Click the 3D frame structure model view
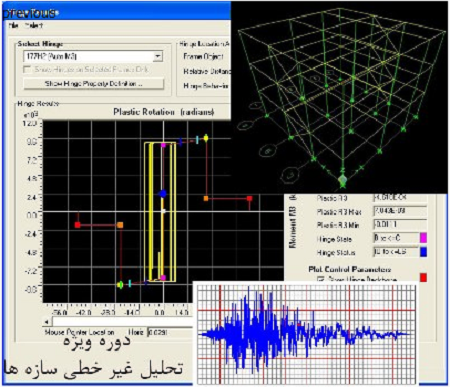Screen dimensions: 450x387 pyautogui.click(x=339, y=97)
